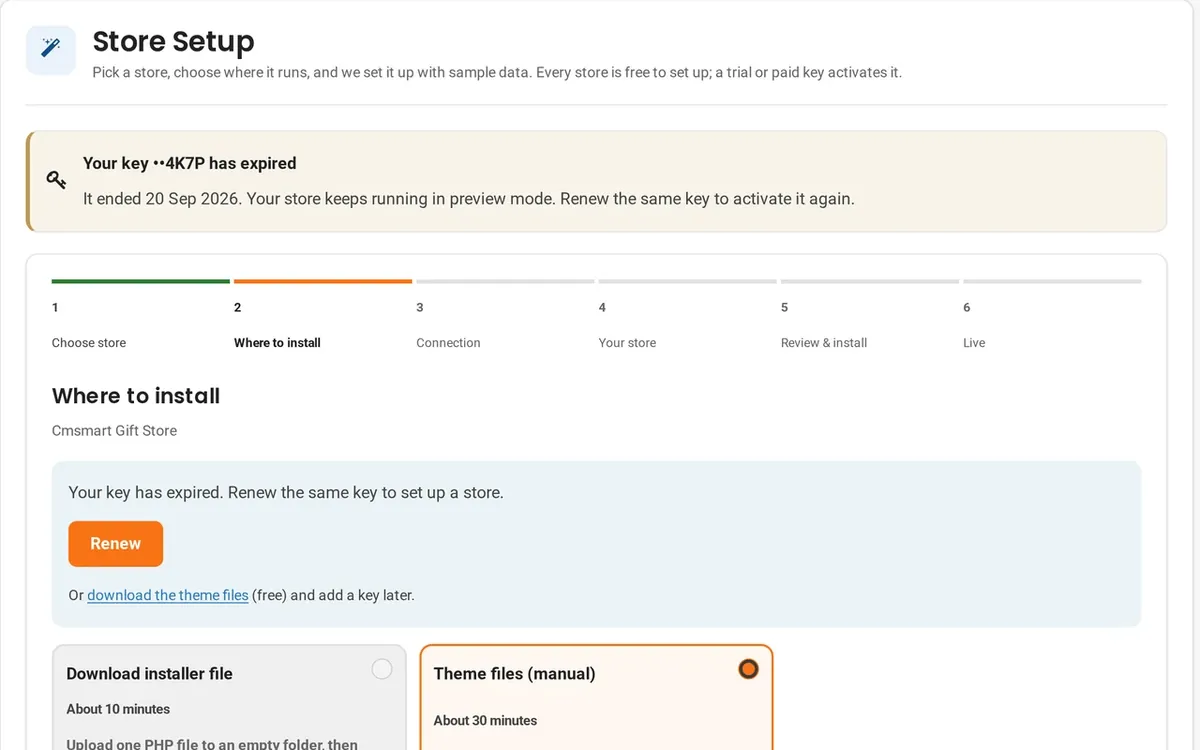Image resolution: width=1200 pixels, height=750 pixels.
Task: Click the 'Pick a store, choose where it runs' subtitle
Action: pyautogui.click(x=497, y=72)
